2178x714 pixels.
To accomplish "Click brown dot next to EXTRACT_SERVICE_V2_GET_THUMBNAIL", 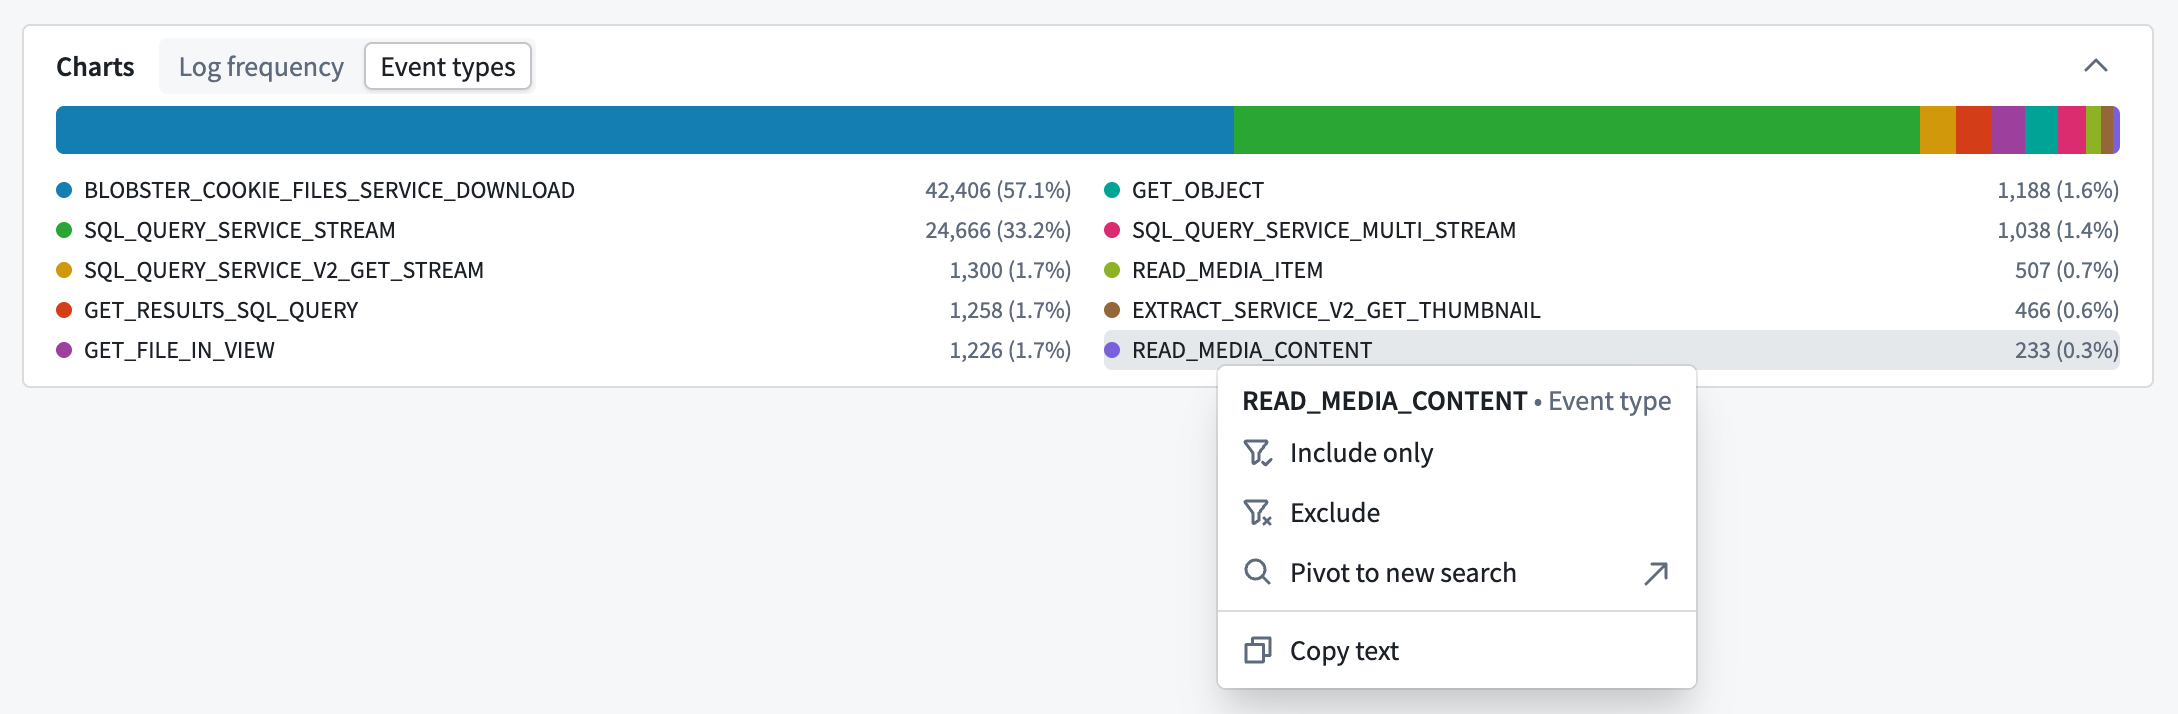I will tap(1112, 310).
